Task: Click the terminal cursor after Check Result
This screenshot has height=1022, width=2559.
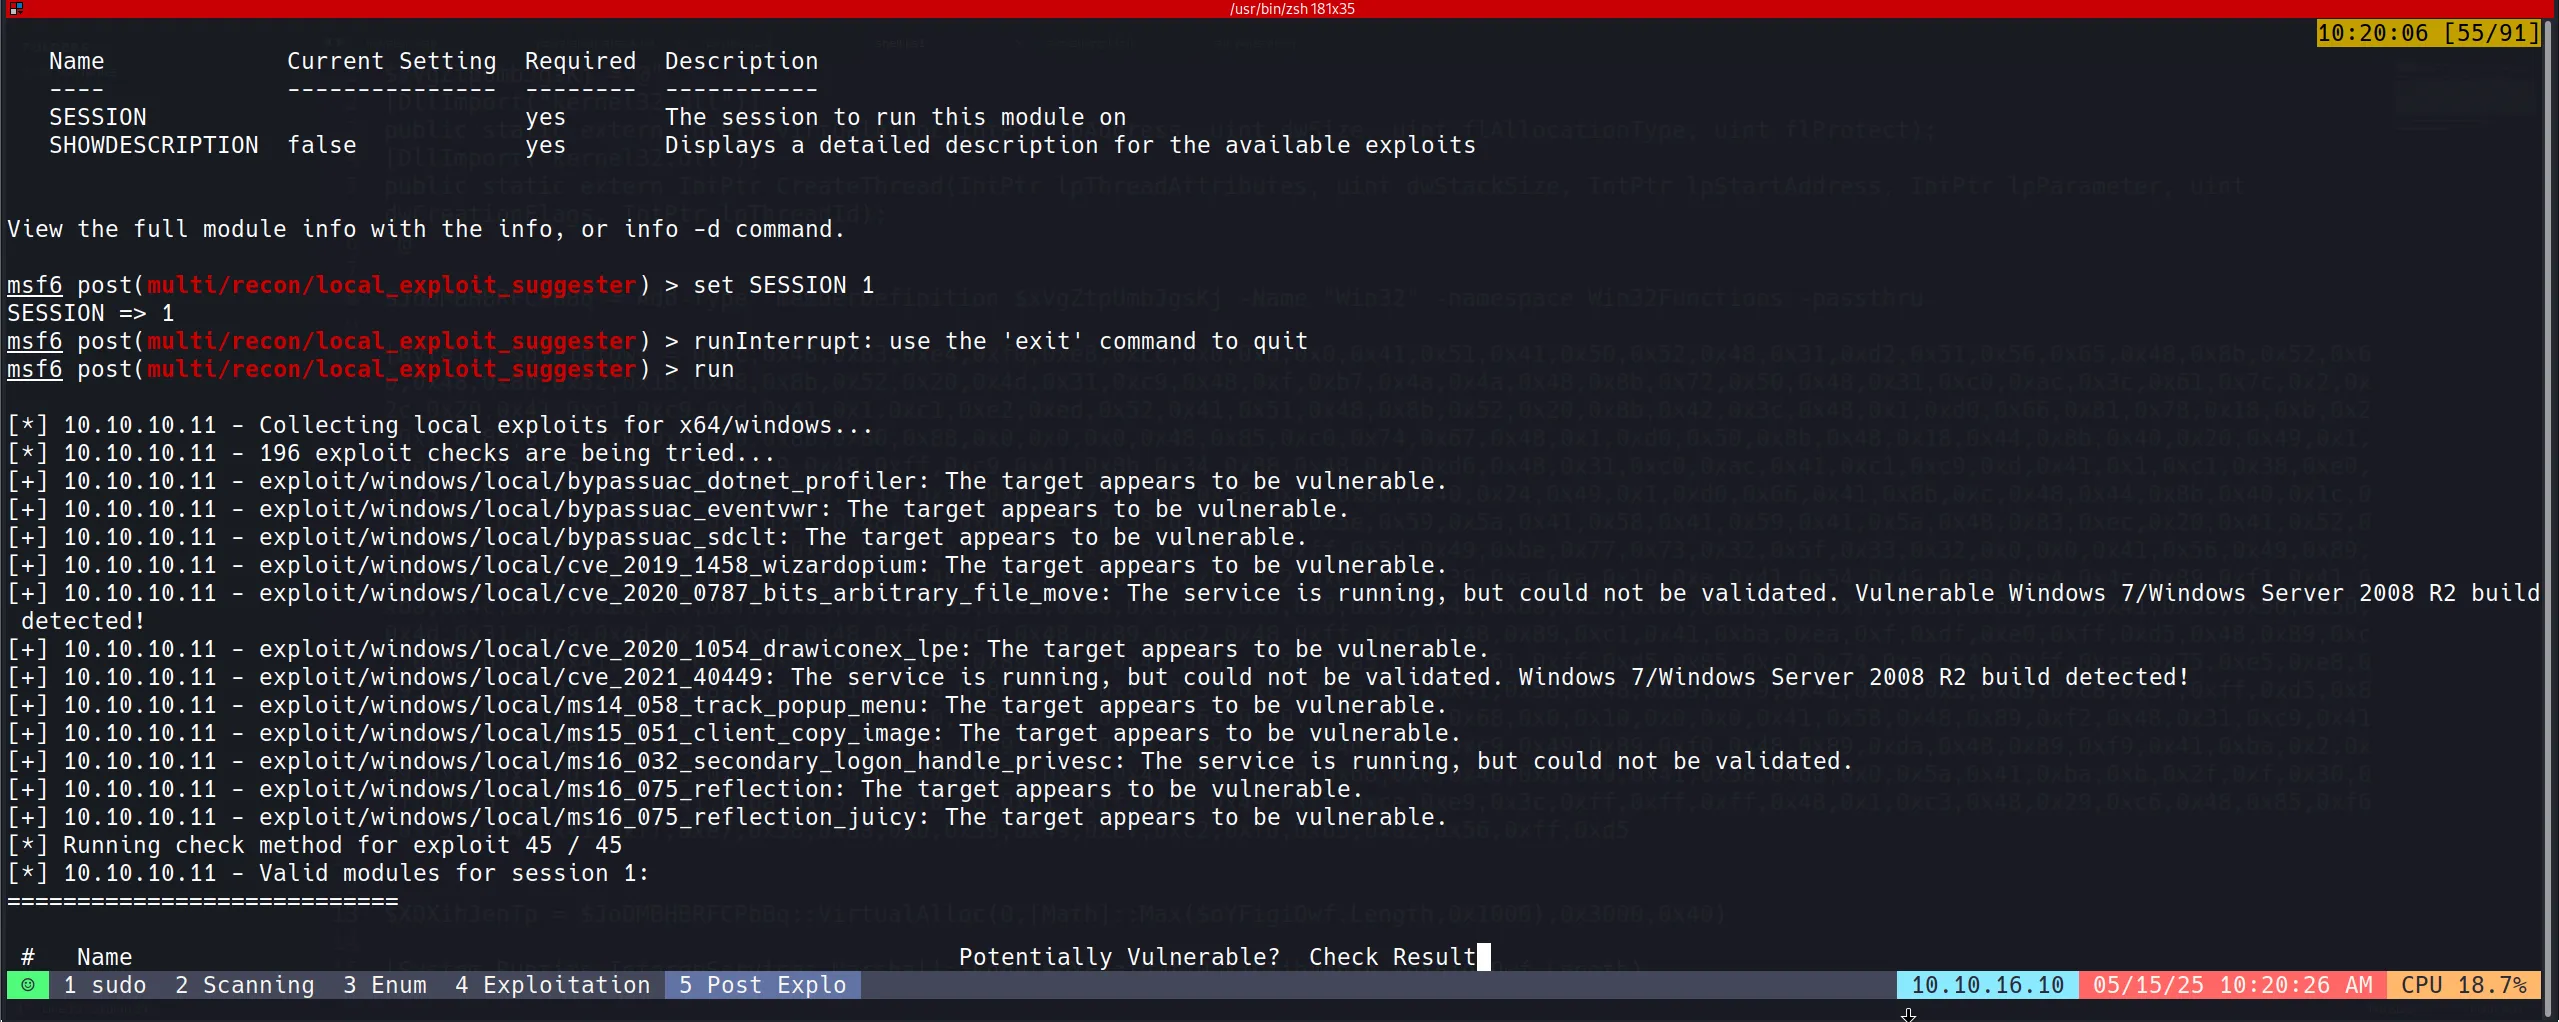Action: pyautogui.click(x=1484, y=957)
